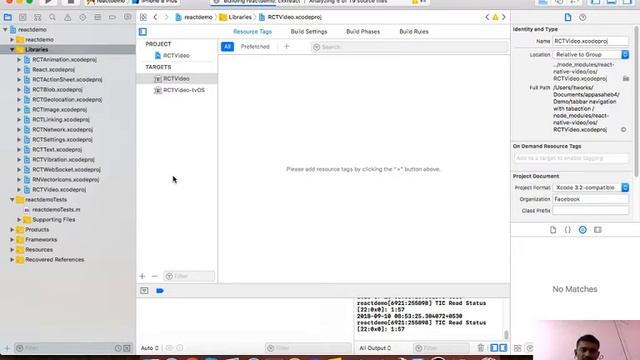Click the Organization text field
The height and width of the screenshot is (360, 640).
[591, 199]
